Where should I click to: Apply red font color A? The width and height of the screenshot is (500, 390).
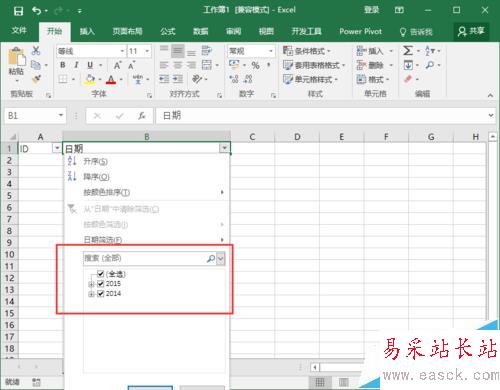(x=111, y=80)
